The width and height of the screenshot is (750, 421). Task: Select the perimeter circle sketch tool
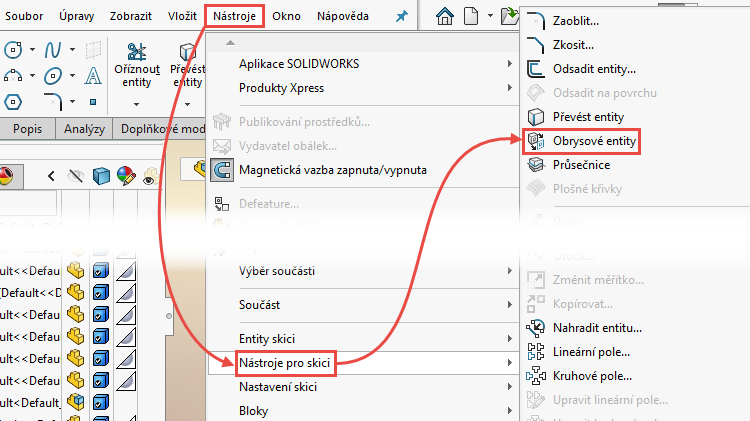(13, 49)
